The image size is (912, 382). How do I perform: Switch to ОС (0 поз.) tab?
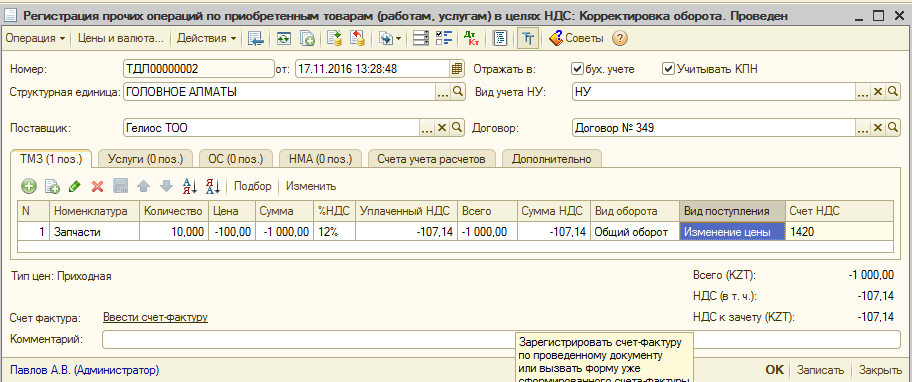236,159
